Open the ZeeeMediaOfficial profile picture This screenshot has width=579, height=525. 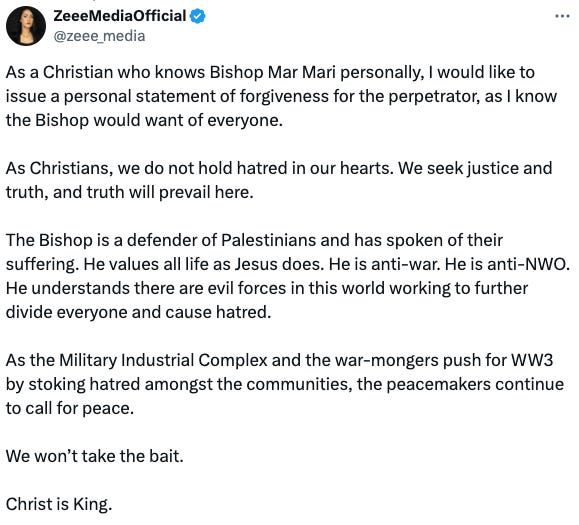(x=26, y=26)
